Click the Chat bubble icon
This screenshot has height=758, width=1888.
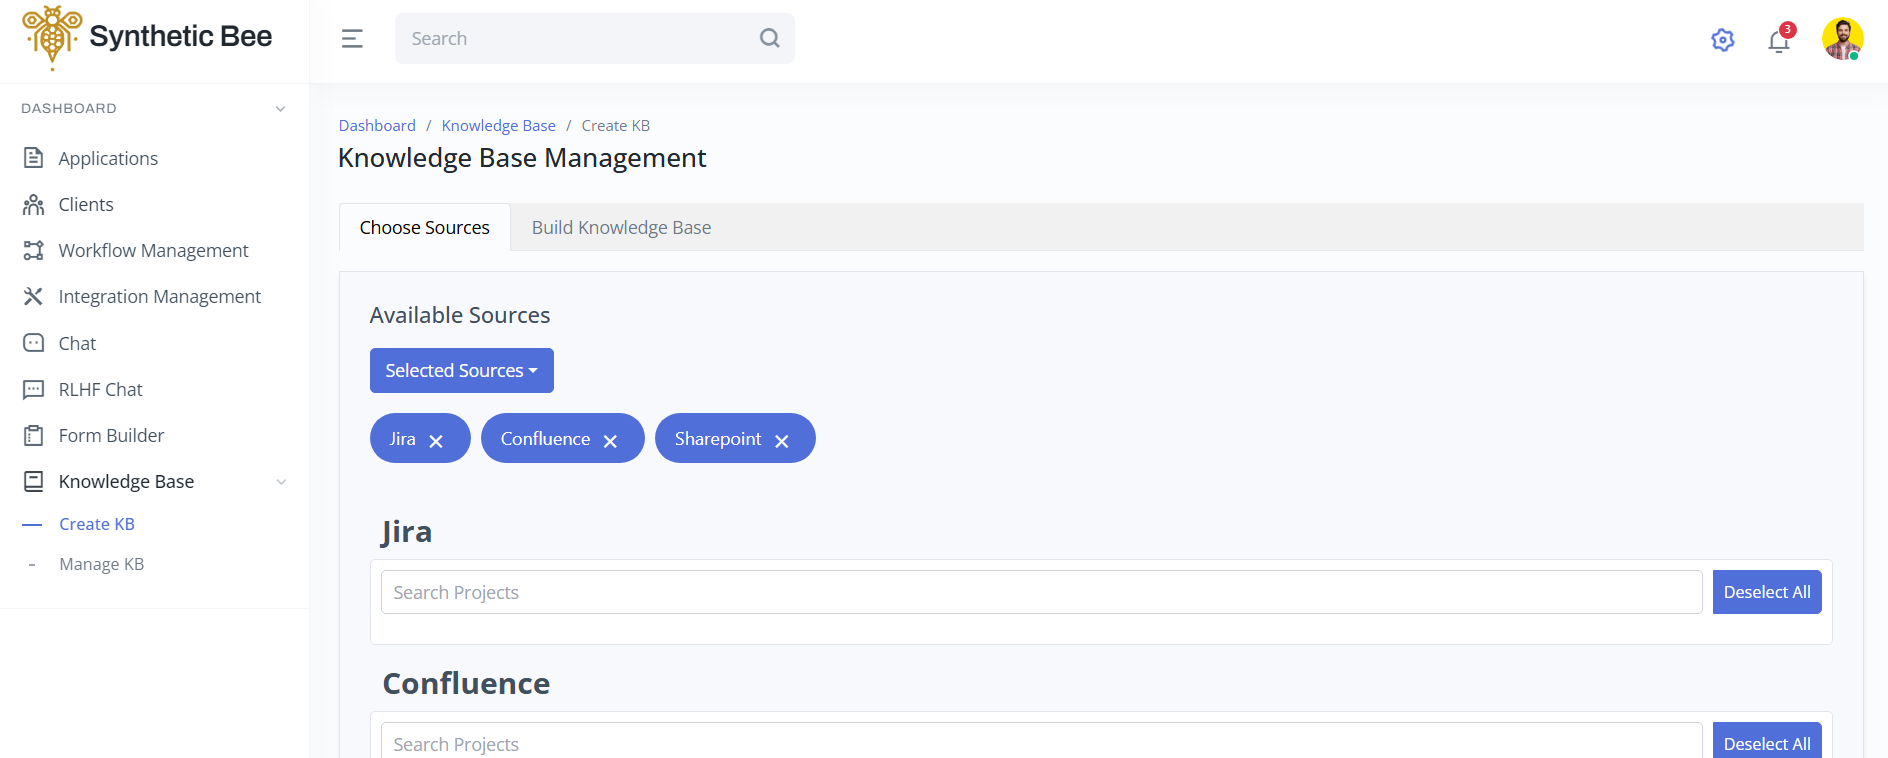point(33,343)
